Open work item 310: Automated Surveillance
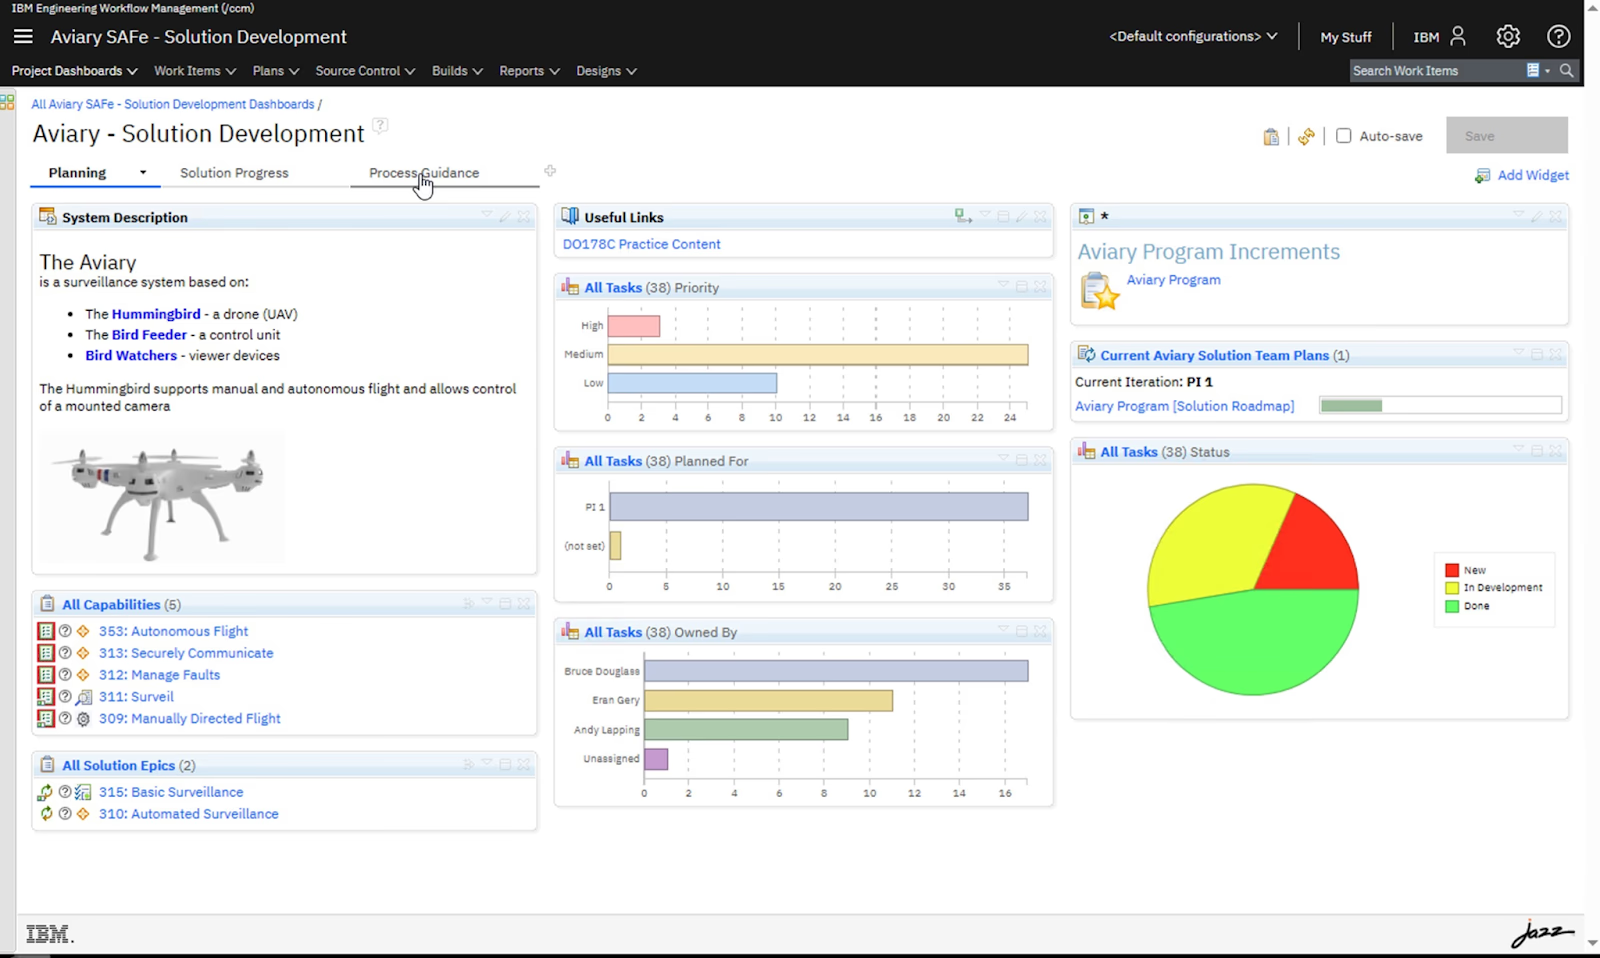Image resolution: width=1600 pixels, height=958 pixels. pos(188,814)
